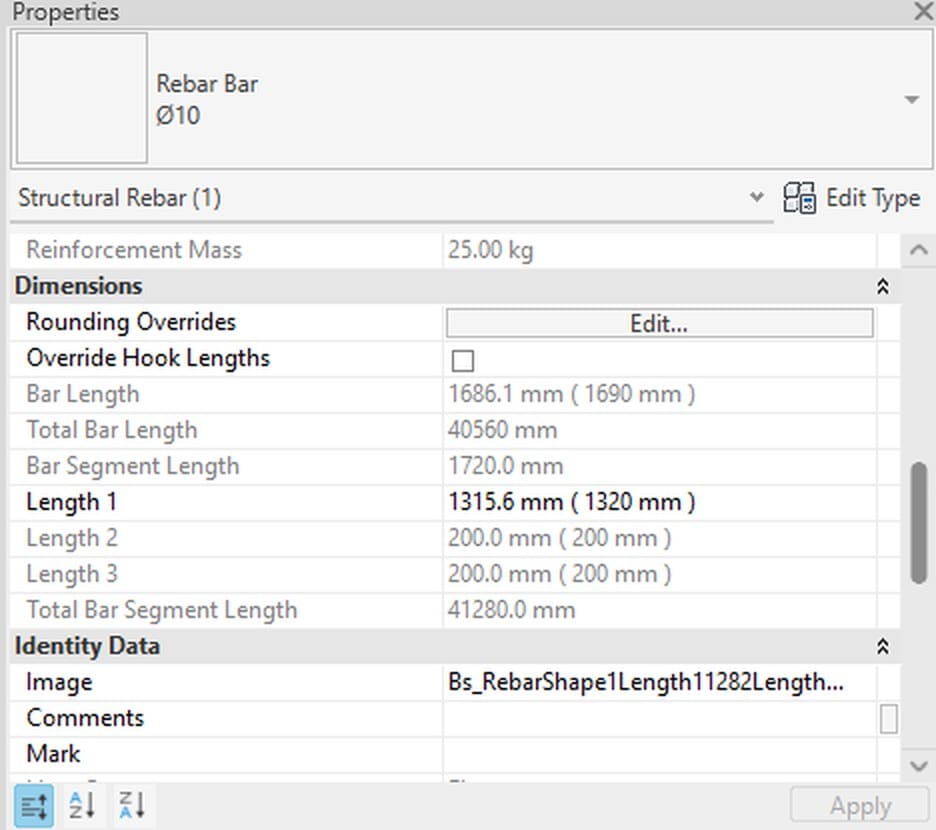The width and height of the screenshot is (936, 830).
Task: Sort properties alphabetically A to Z
Action: (82, 806)
